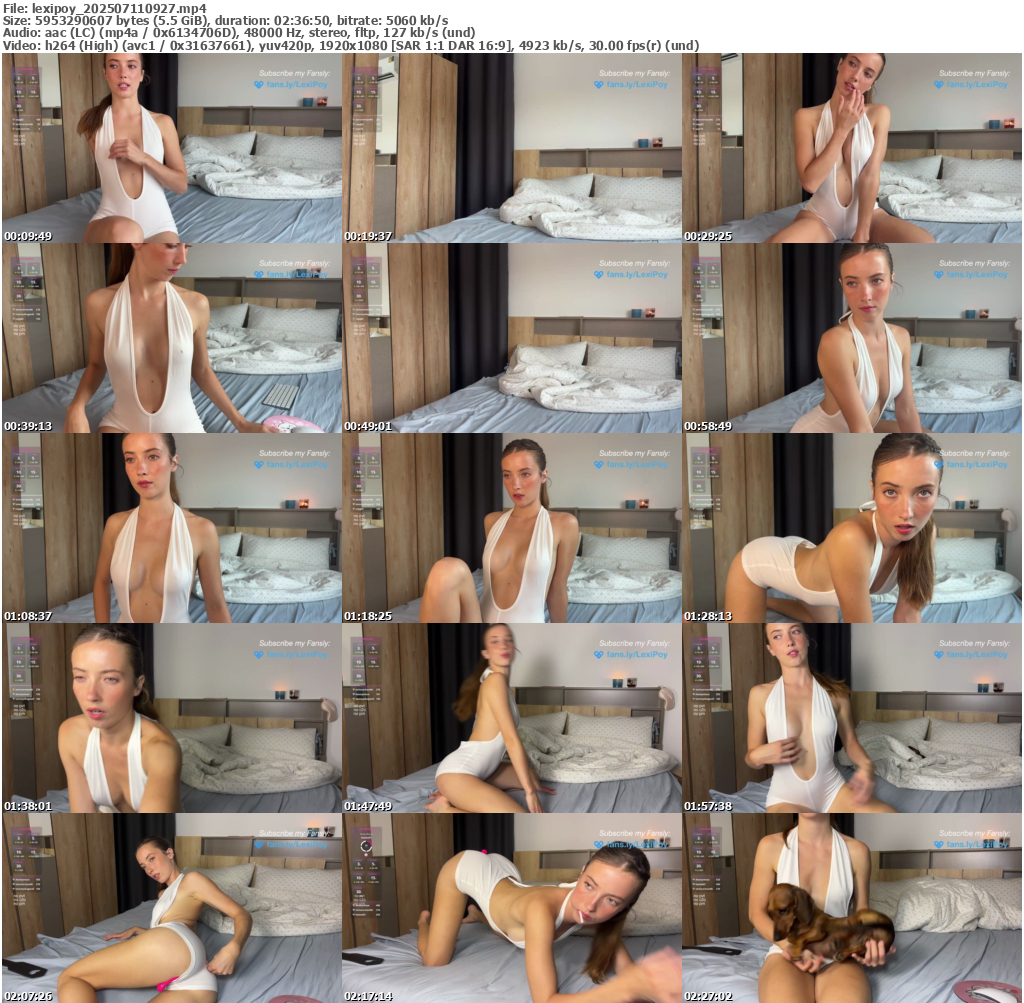1024x1003 pixels.
Task: Click the Video codec info line
Action: pos(350,45)
